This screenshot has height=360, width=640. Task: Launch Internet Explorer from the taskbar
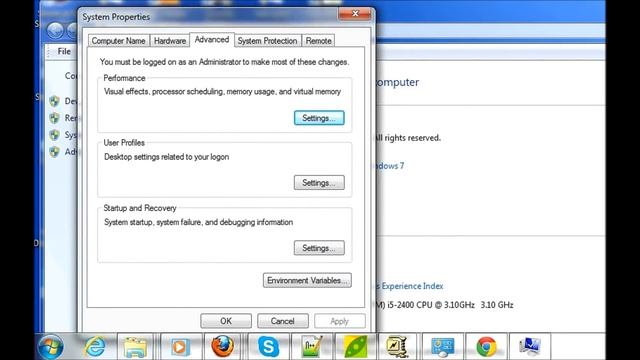tap(95, 347)
